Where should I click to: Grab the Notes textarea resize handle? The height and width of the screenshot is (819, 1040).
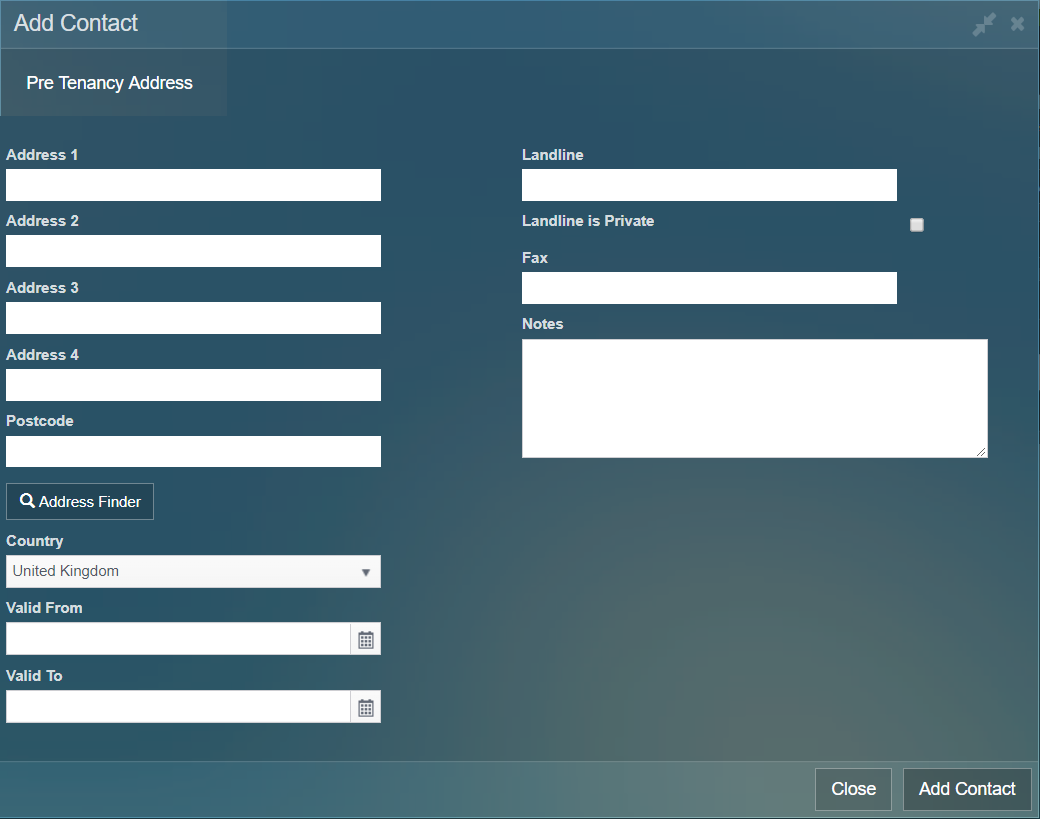982,452
